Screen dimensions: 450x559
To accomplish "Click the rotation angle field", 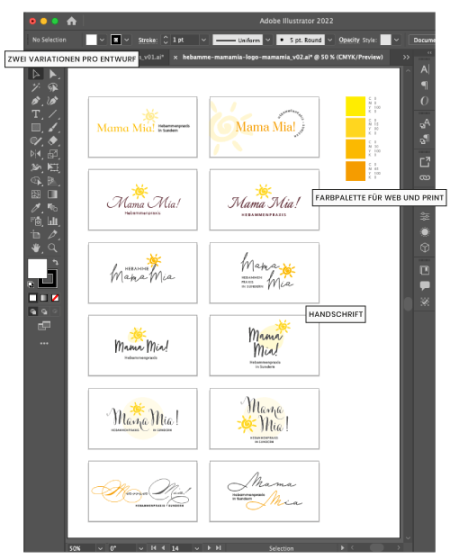I will coord(122,548).
